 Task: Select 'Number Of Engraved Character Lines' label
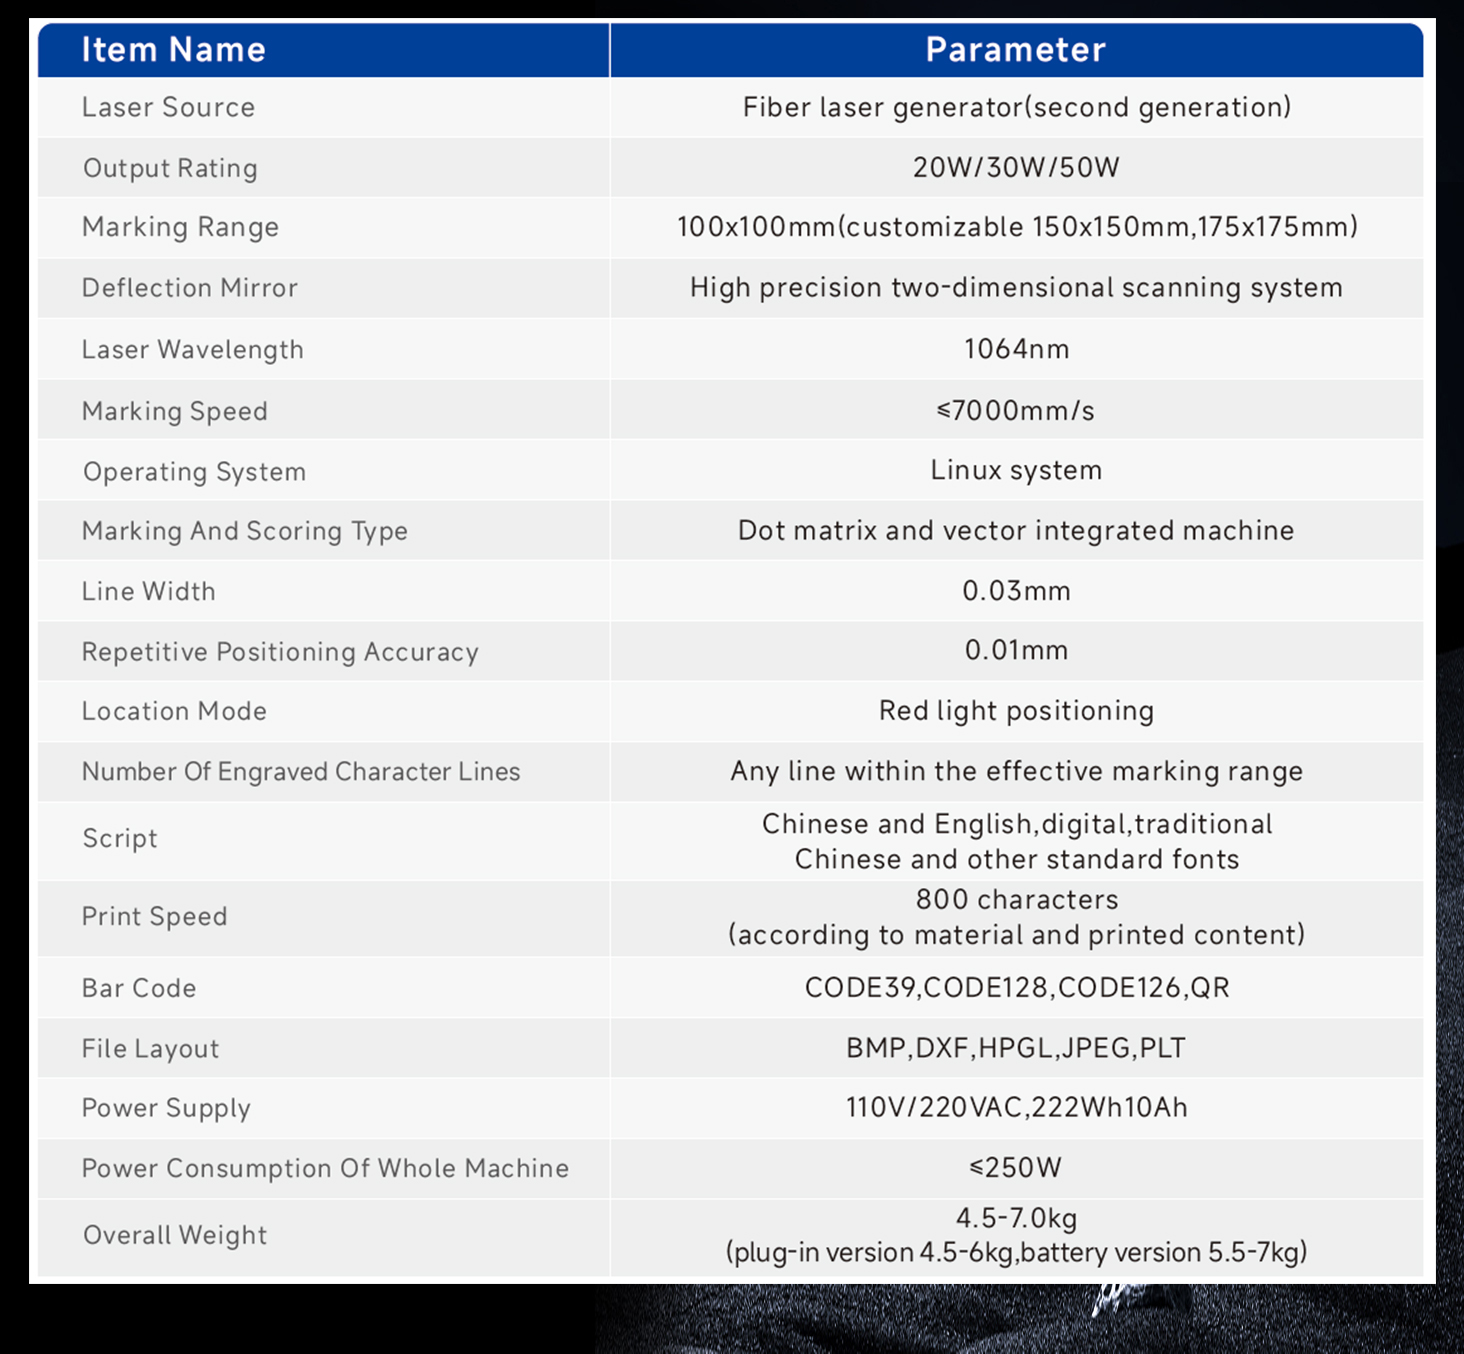[301, 772]
